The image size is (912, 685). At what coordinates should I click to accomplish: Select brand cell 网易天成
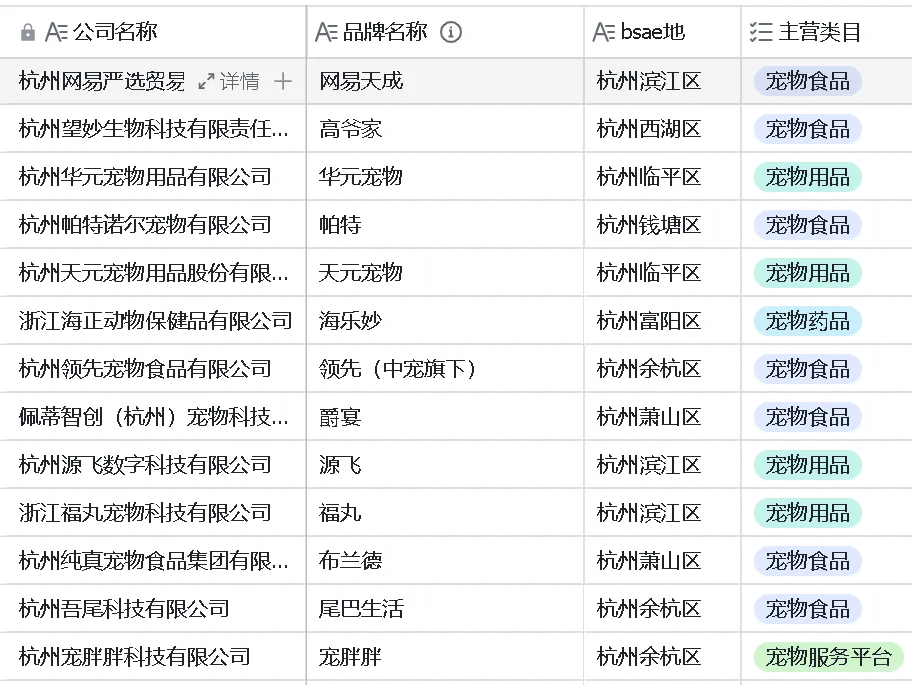click(445, 81)
